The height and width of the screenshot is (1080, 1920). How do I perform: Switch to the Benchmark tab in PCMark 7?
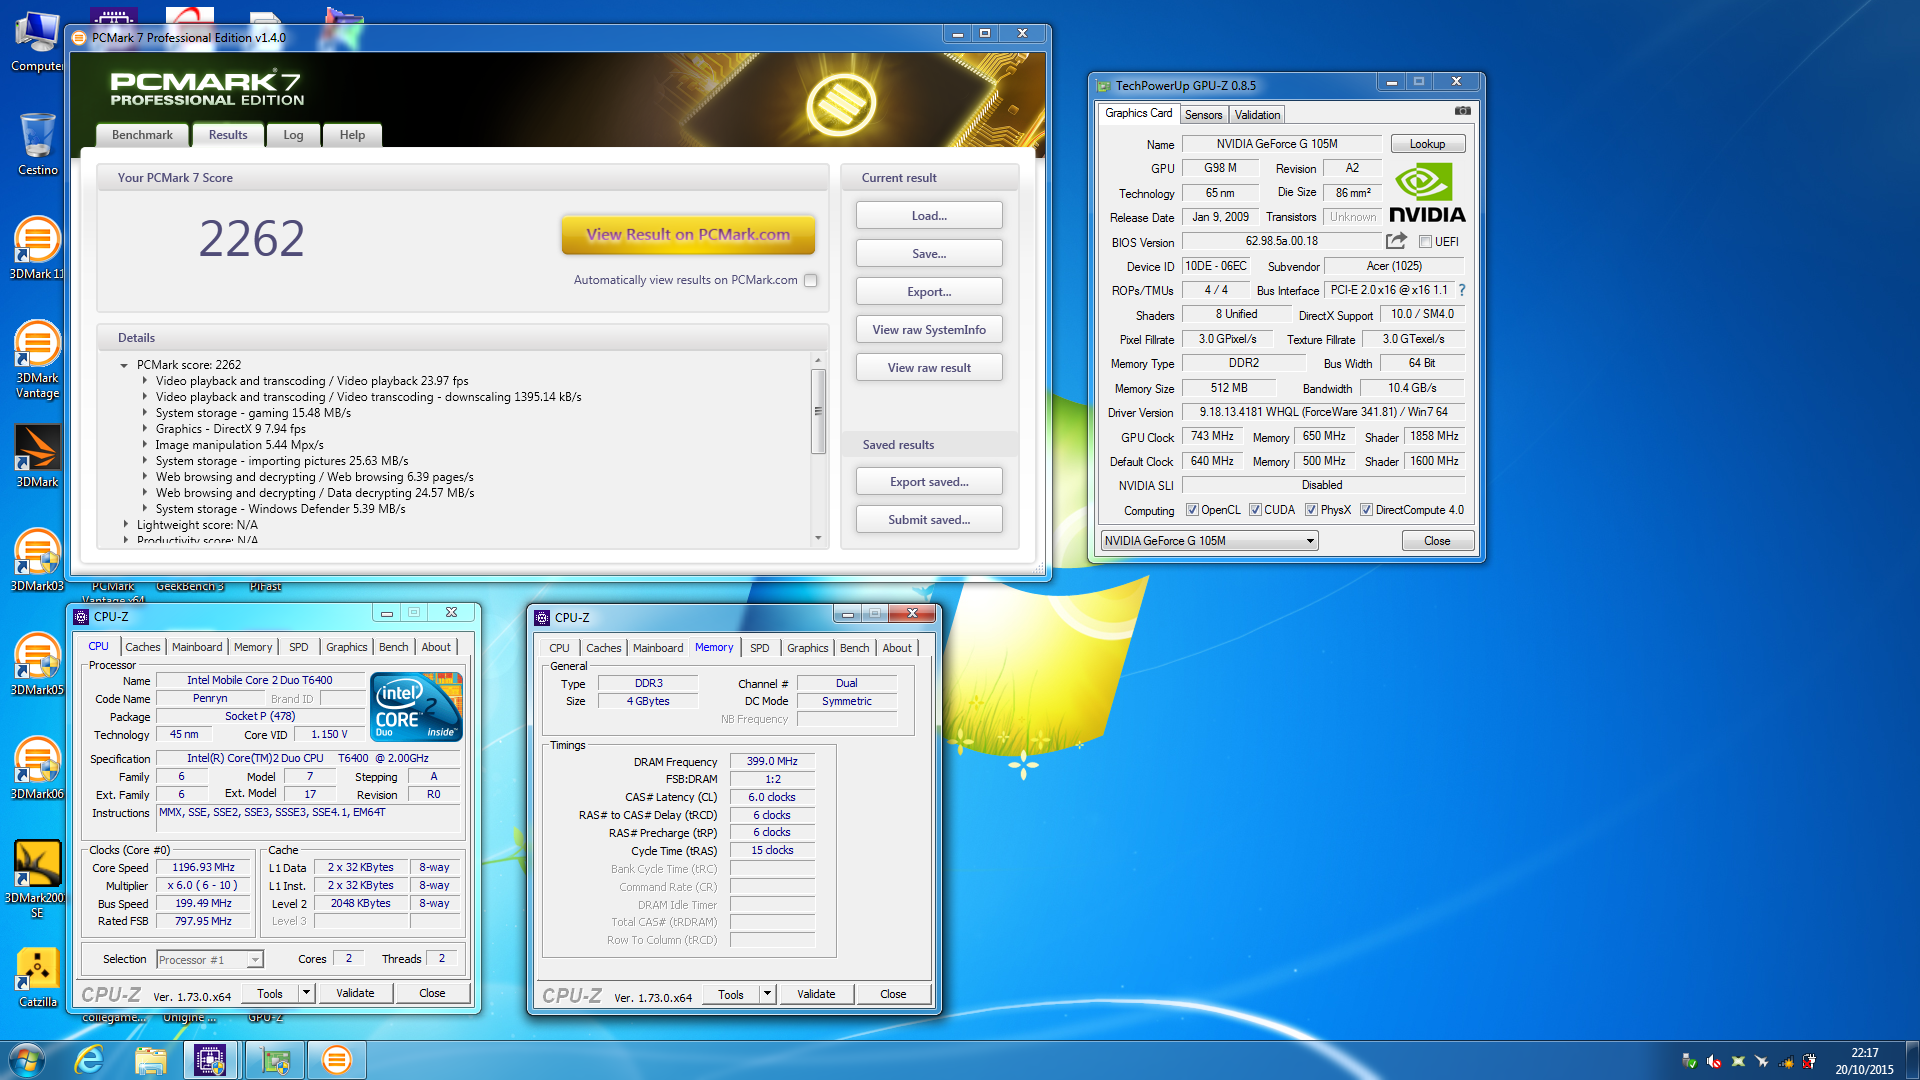coord(142,135)
